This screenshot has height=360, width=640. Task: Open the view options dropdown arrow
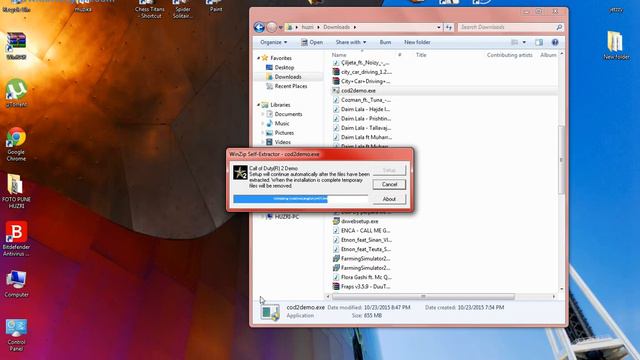(524, 42)
